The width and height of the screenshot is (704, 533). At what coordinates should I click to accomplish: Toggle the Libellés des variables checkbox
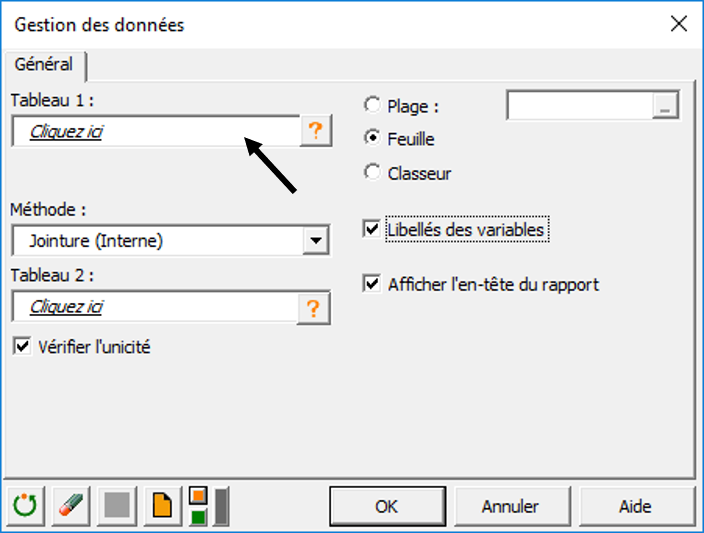tap(373, 230)
